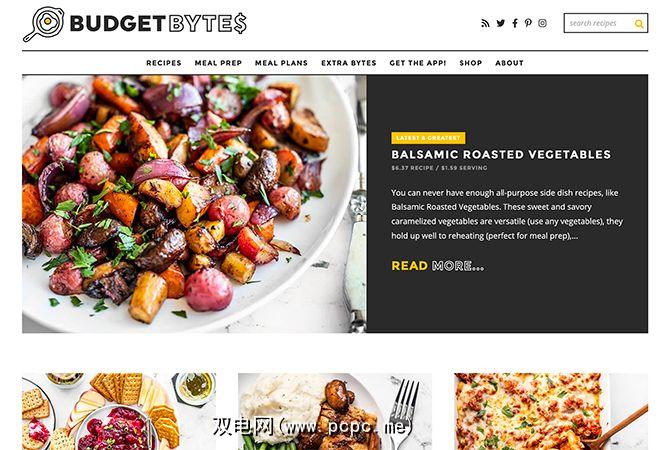This screenshot has height=450, width=670.
Task: Click the yellow search magnifier icon
Action: click(x=639, y=24)
